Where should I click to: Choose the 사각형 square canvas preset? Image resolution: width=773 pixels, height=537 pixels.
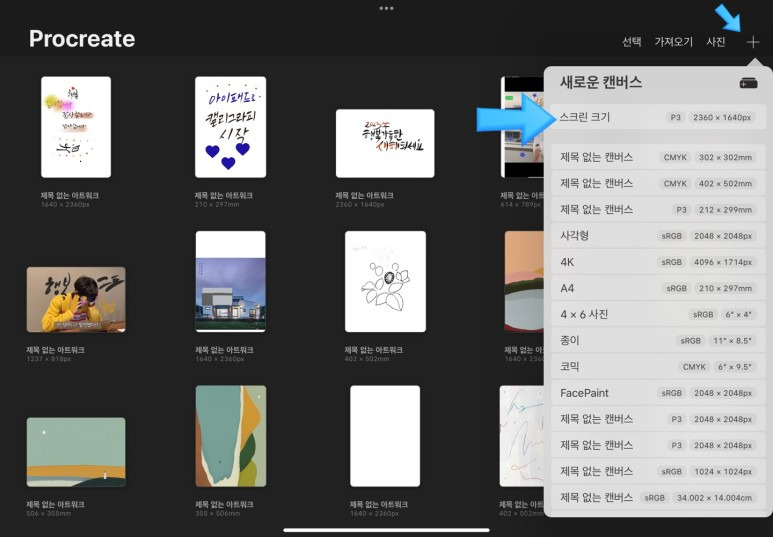coord(658,236)
